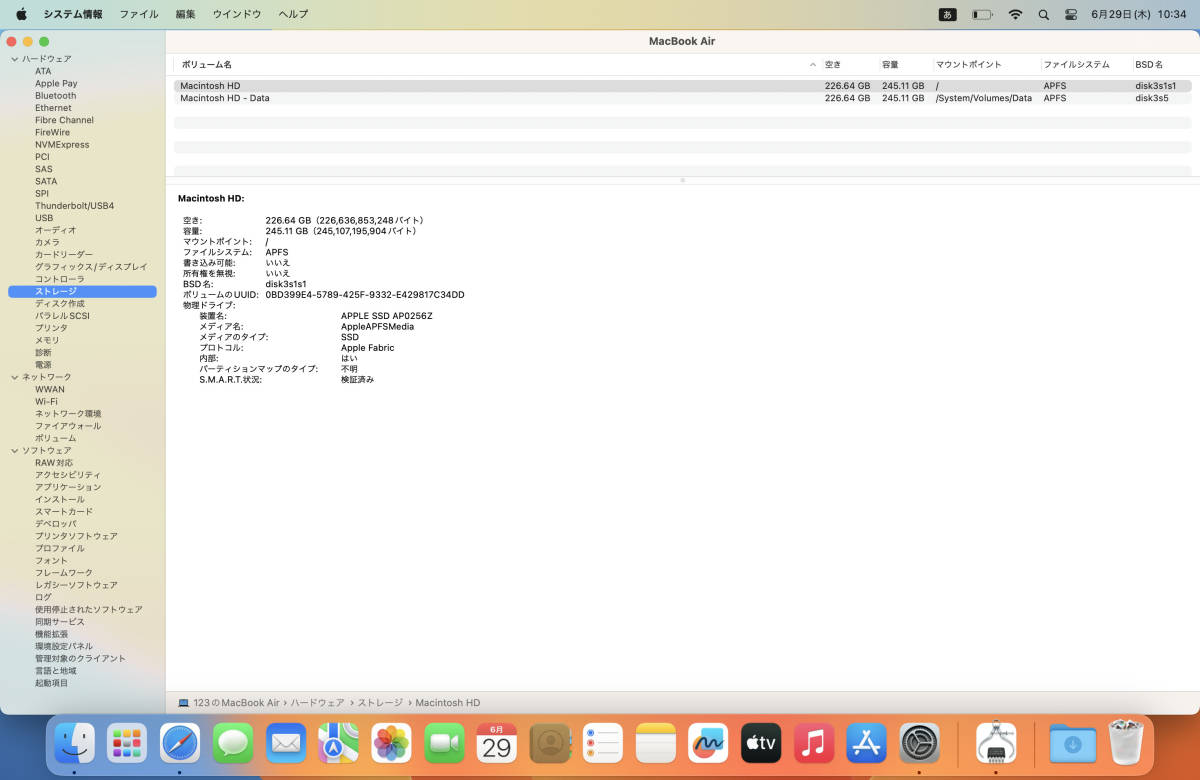This screenshot has width=1200, height=780.
Task: Select the Macintosh HD - Data row
Action: (x=225, y=98)
